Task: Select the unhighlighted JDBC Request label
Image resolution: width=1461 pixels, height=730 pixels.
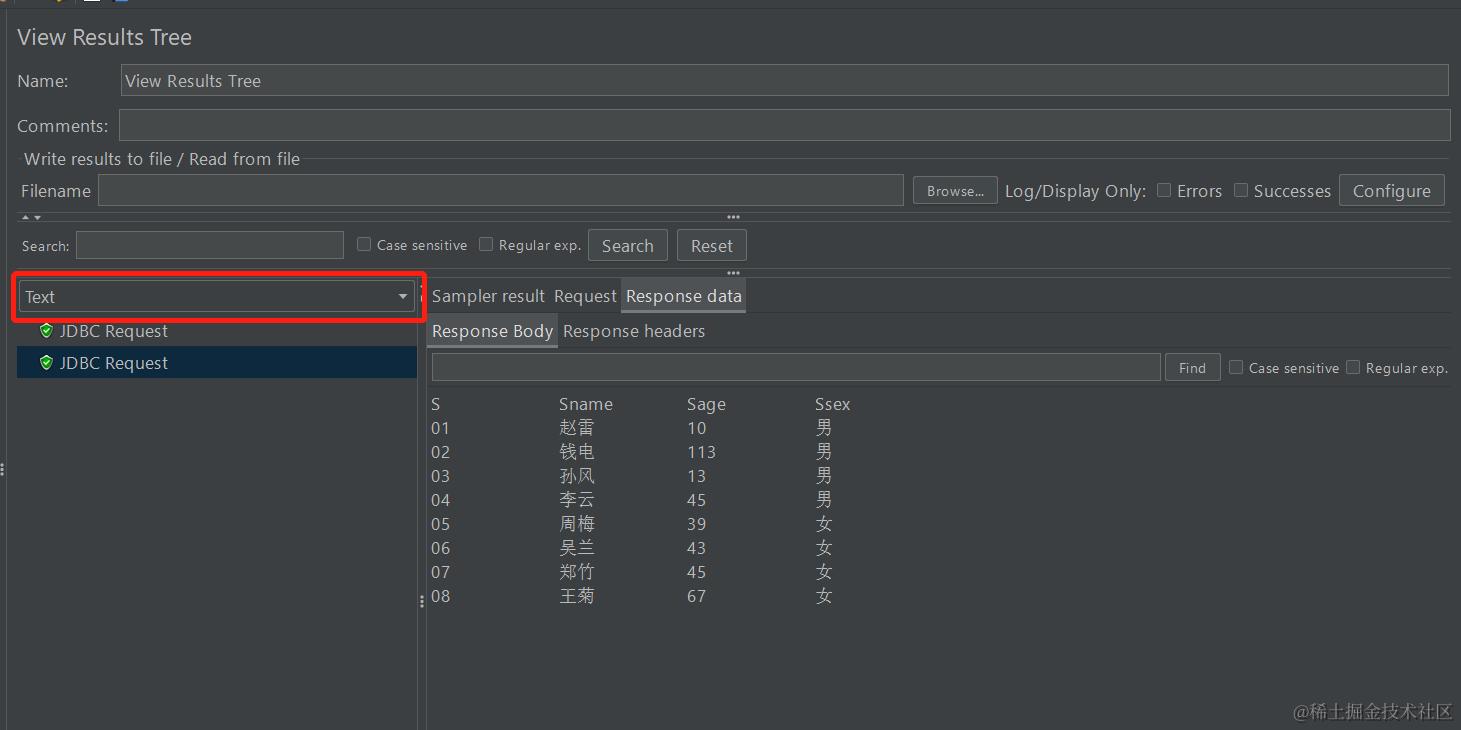Action: click(x=114, y=331)
